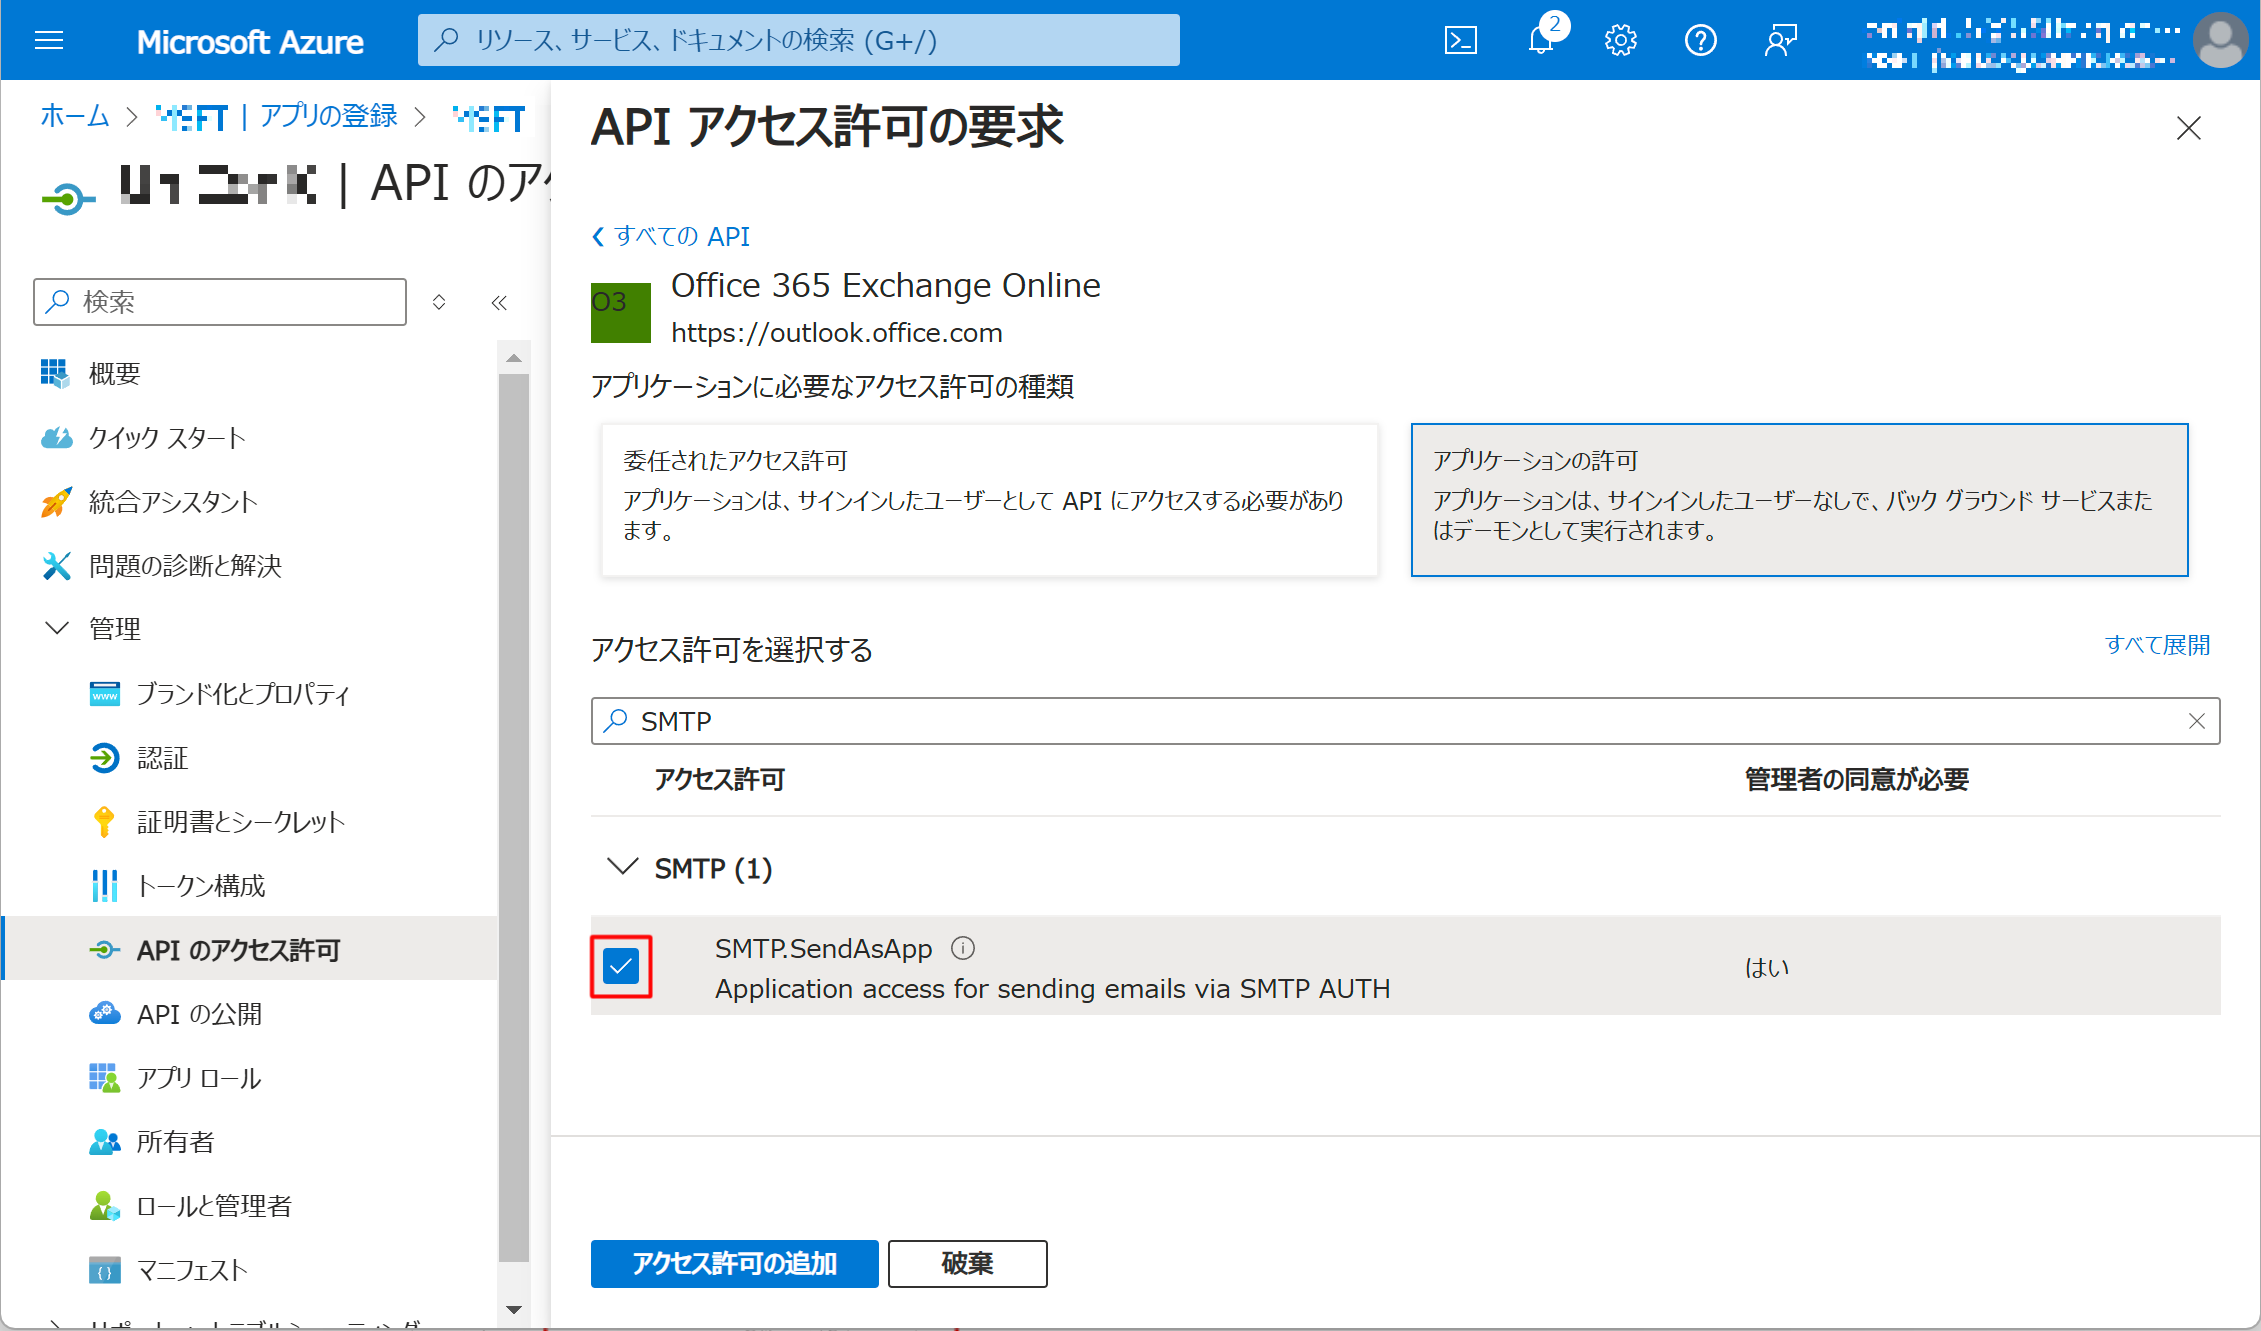Go back to すべての API

coord(671,236)
